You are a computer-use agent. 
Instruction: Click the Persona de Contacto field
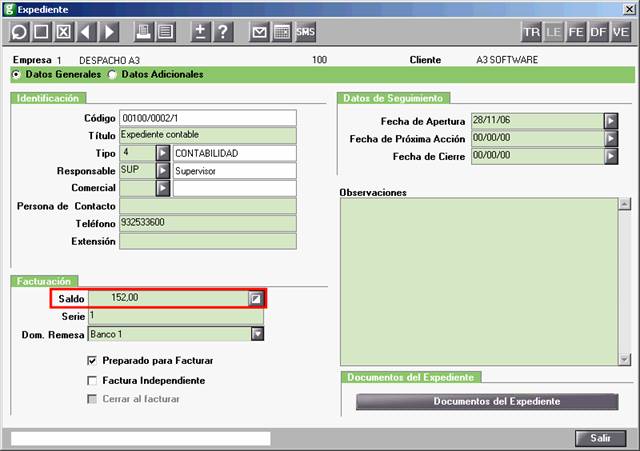coord(208,206)
